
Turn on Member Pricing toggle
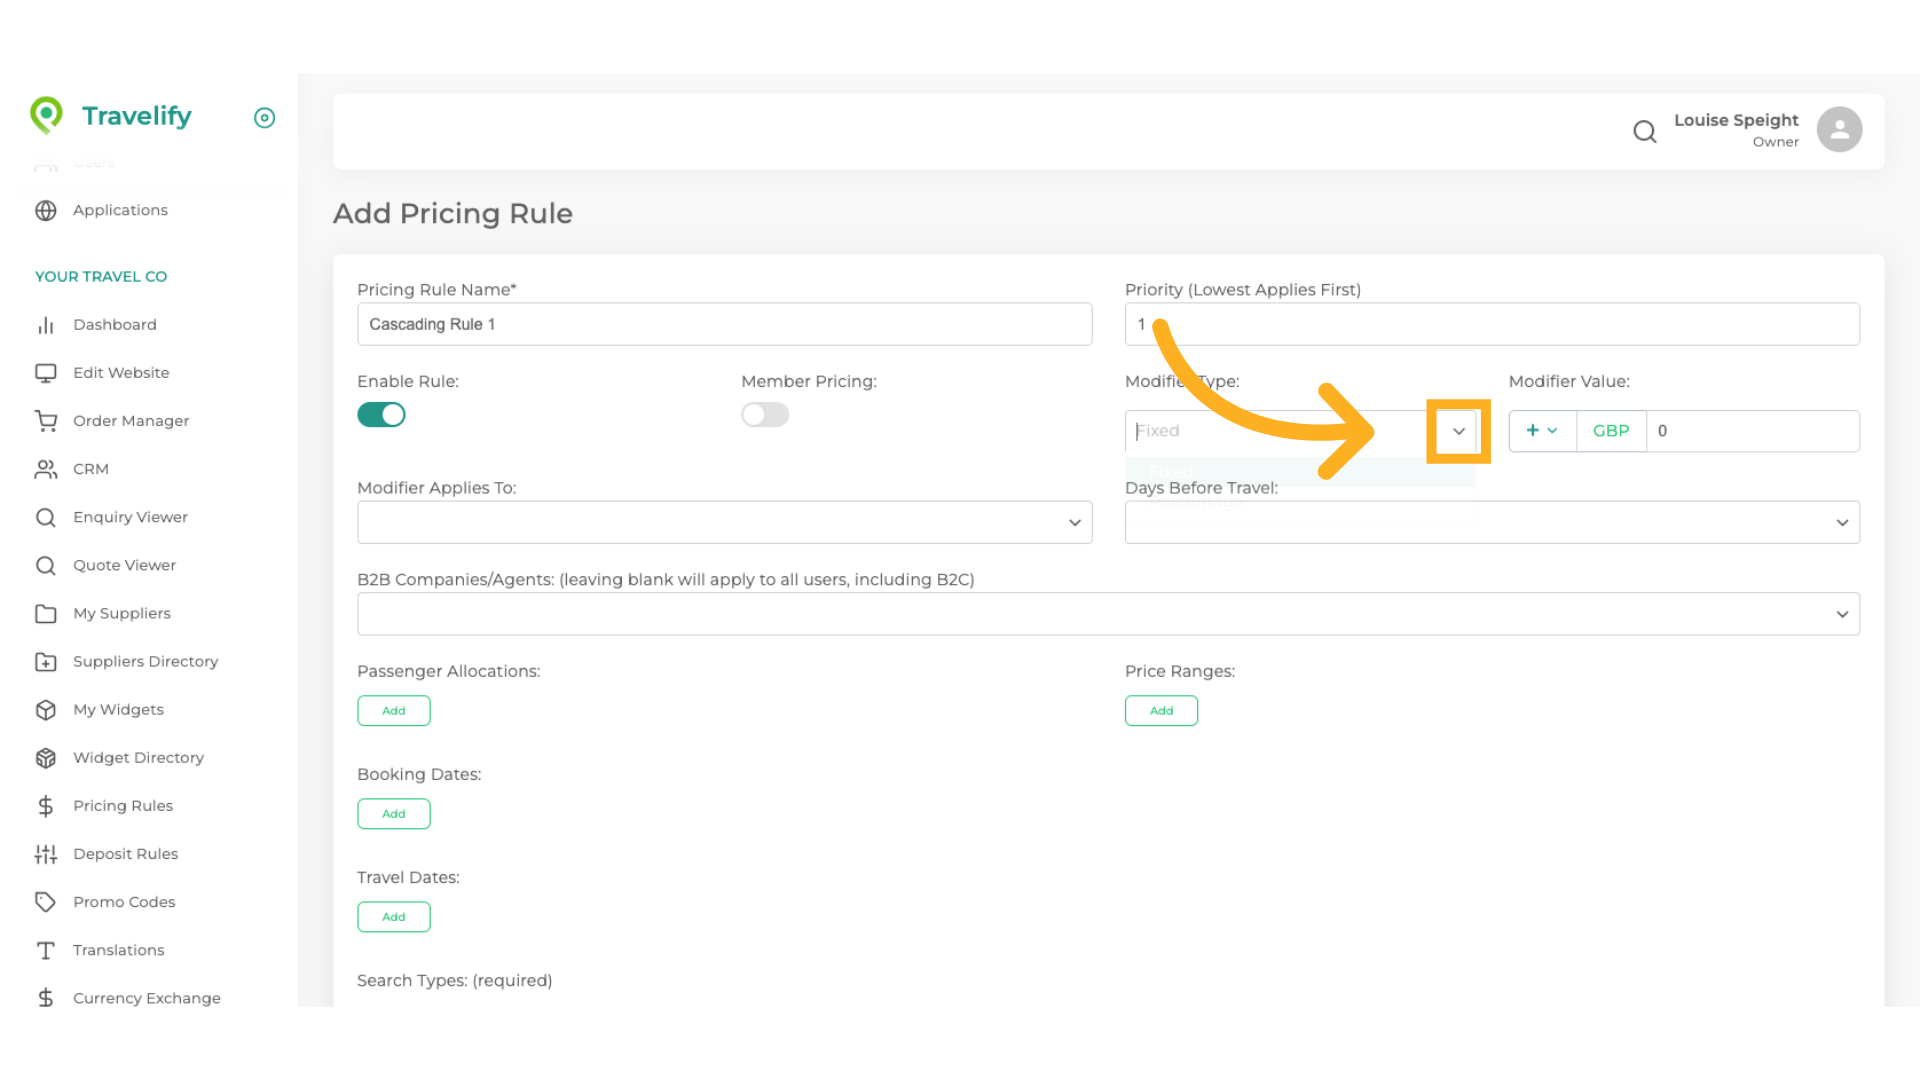click(765, 415)
